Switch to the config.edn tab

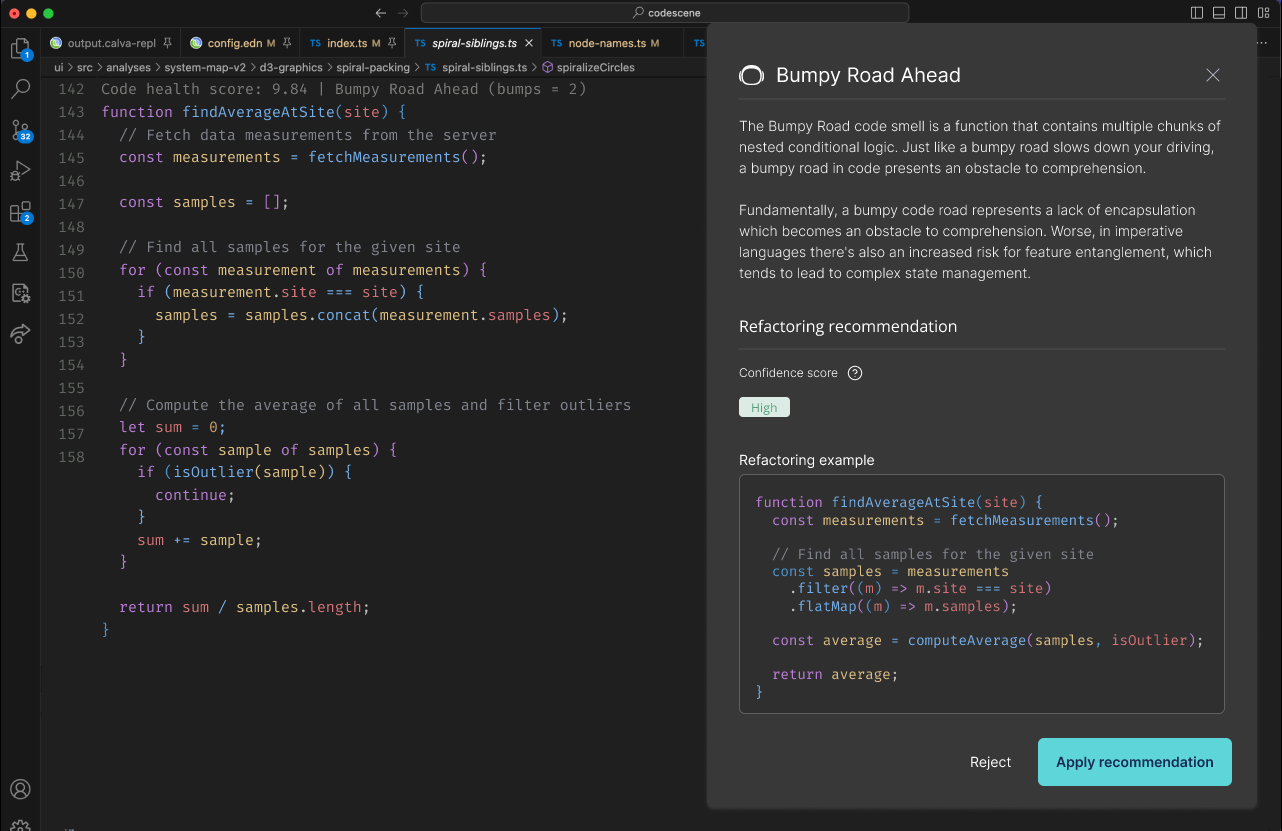coord(234,43)
